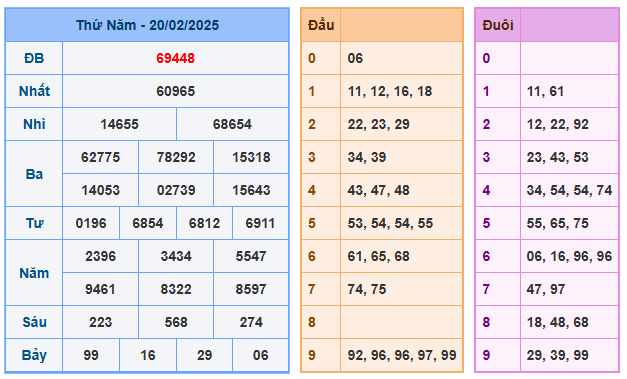This screenshot has width=627, height=379.
Task: Click Đầu row 5 values 53, 54, 54, 55
Action: pyautogui.click(x=390, y=223)
